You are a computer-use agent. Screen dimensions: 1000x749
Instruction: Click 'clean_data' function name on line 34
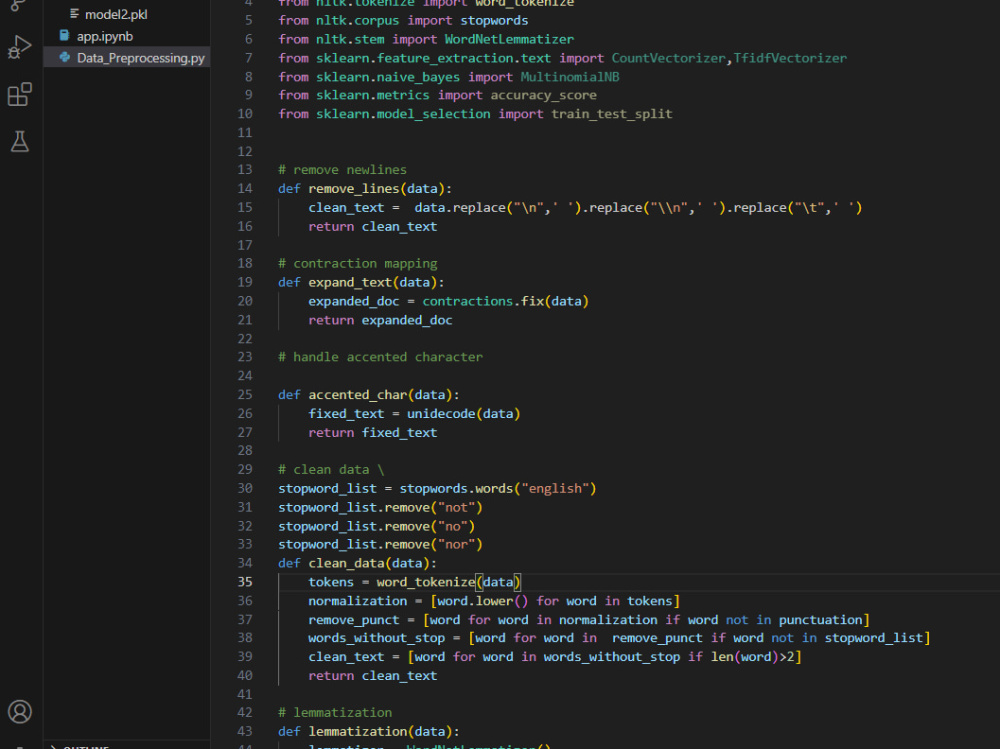346,563
